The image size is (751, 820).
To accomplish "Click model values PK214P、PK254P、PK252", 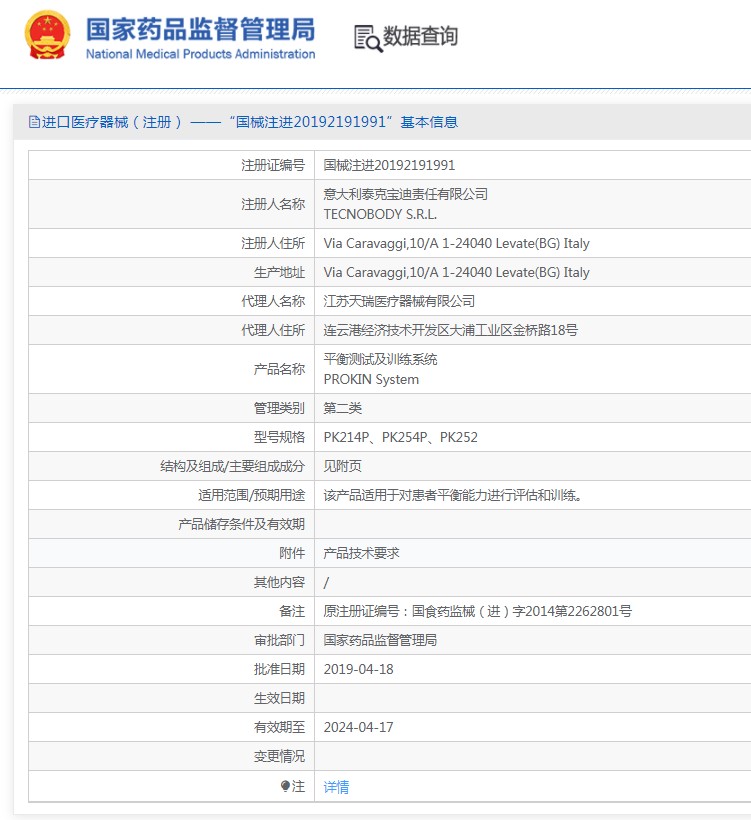I will tap(401, 437).
